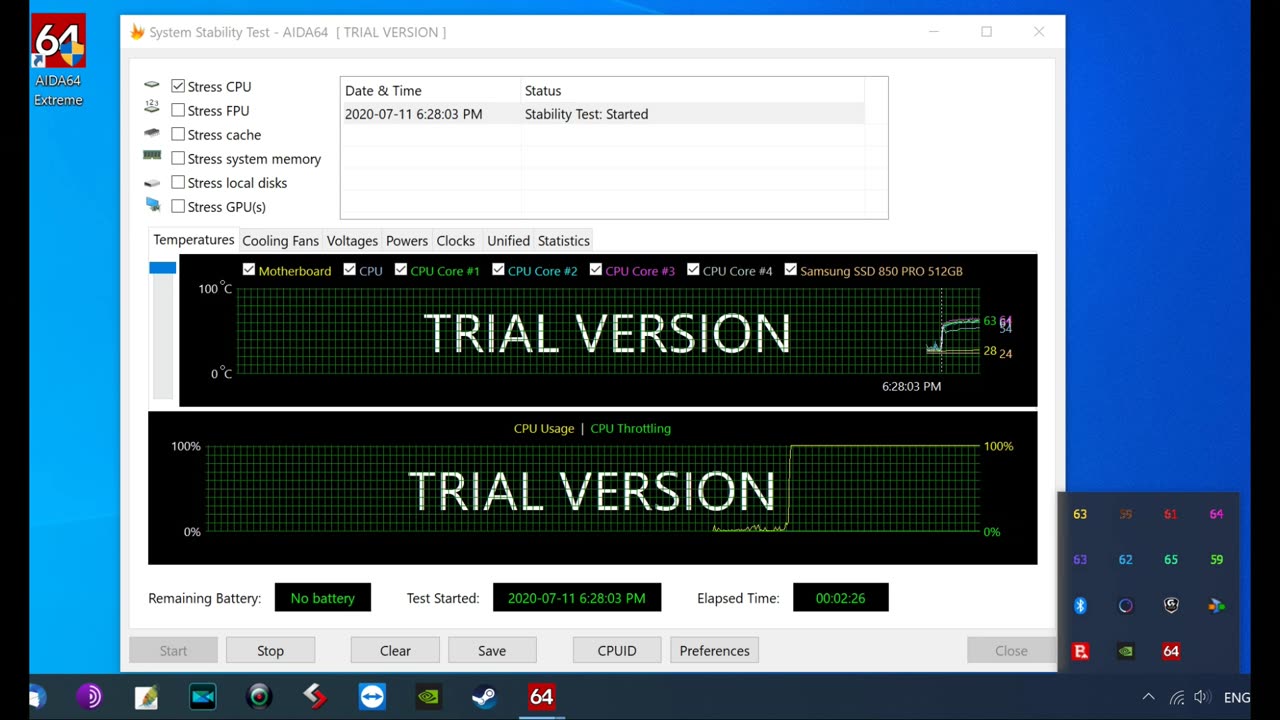This screenshot has height=720, width=1280.
Task: Click the blue graph page indicator bar
Action: click(x=162, y=267)
